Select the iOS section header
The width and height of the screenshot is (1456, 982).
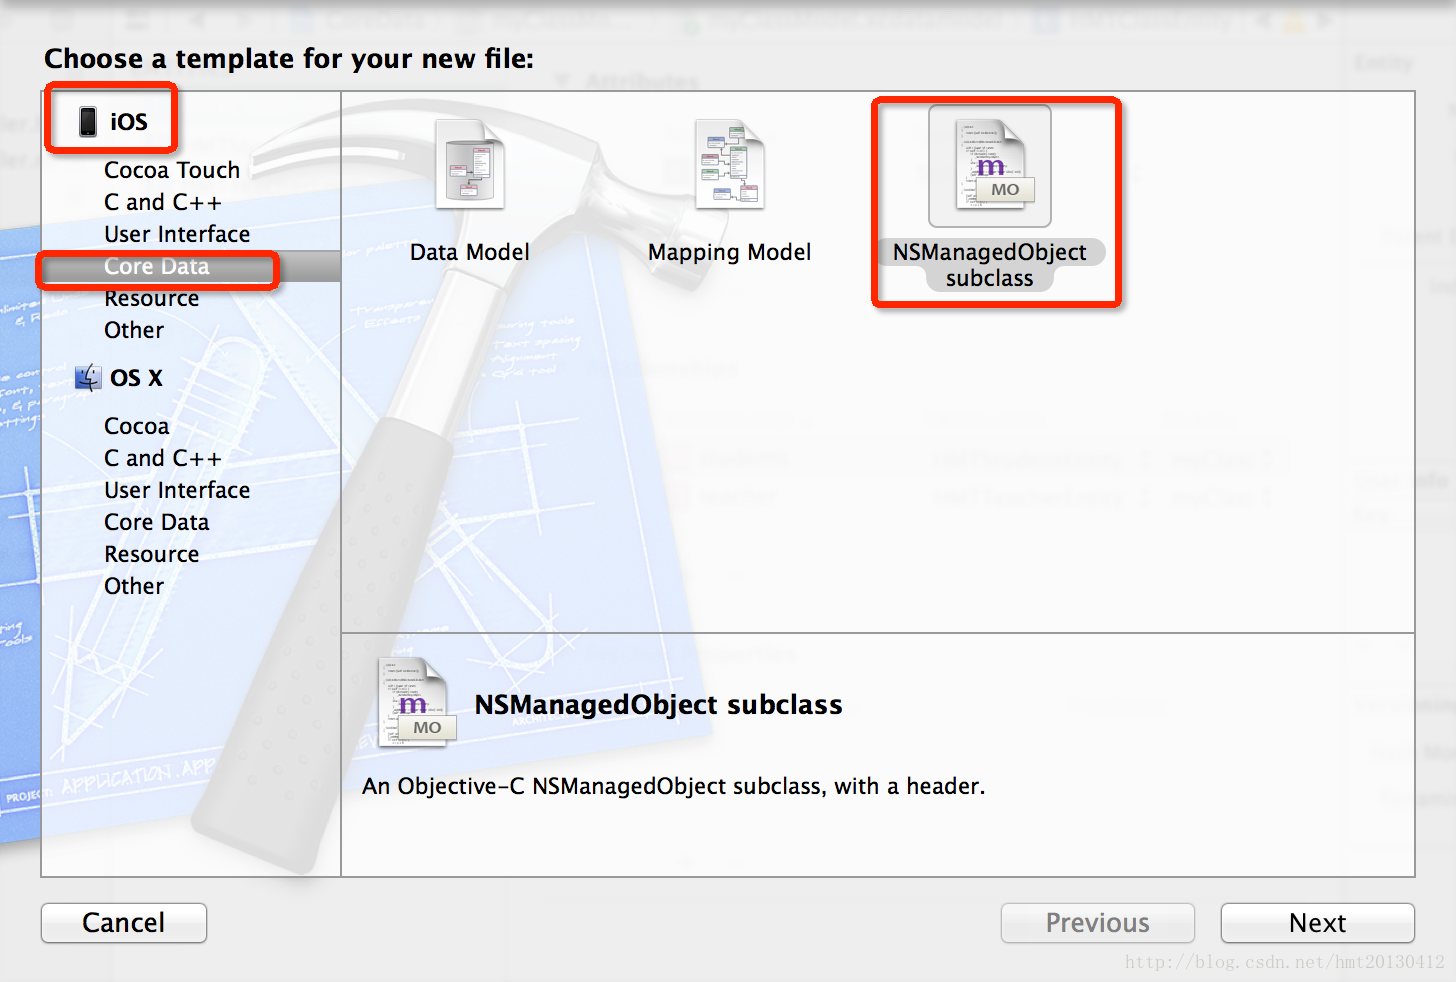click(129, 122)
